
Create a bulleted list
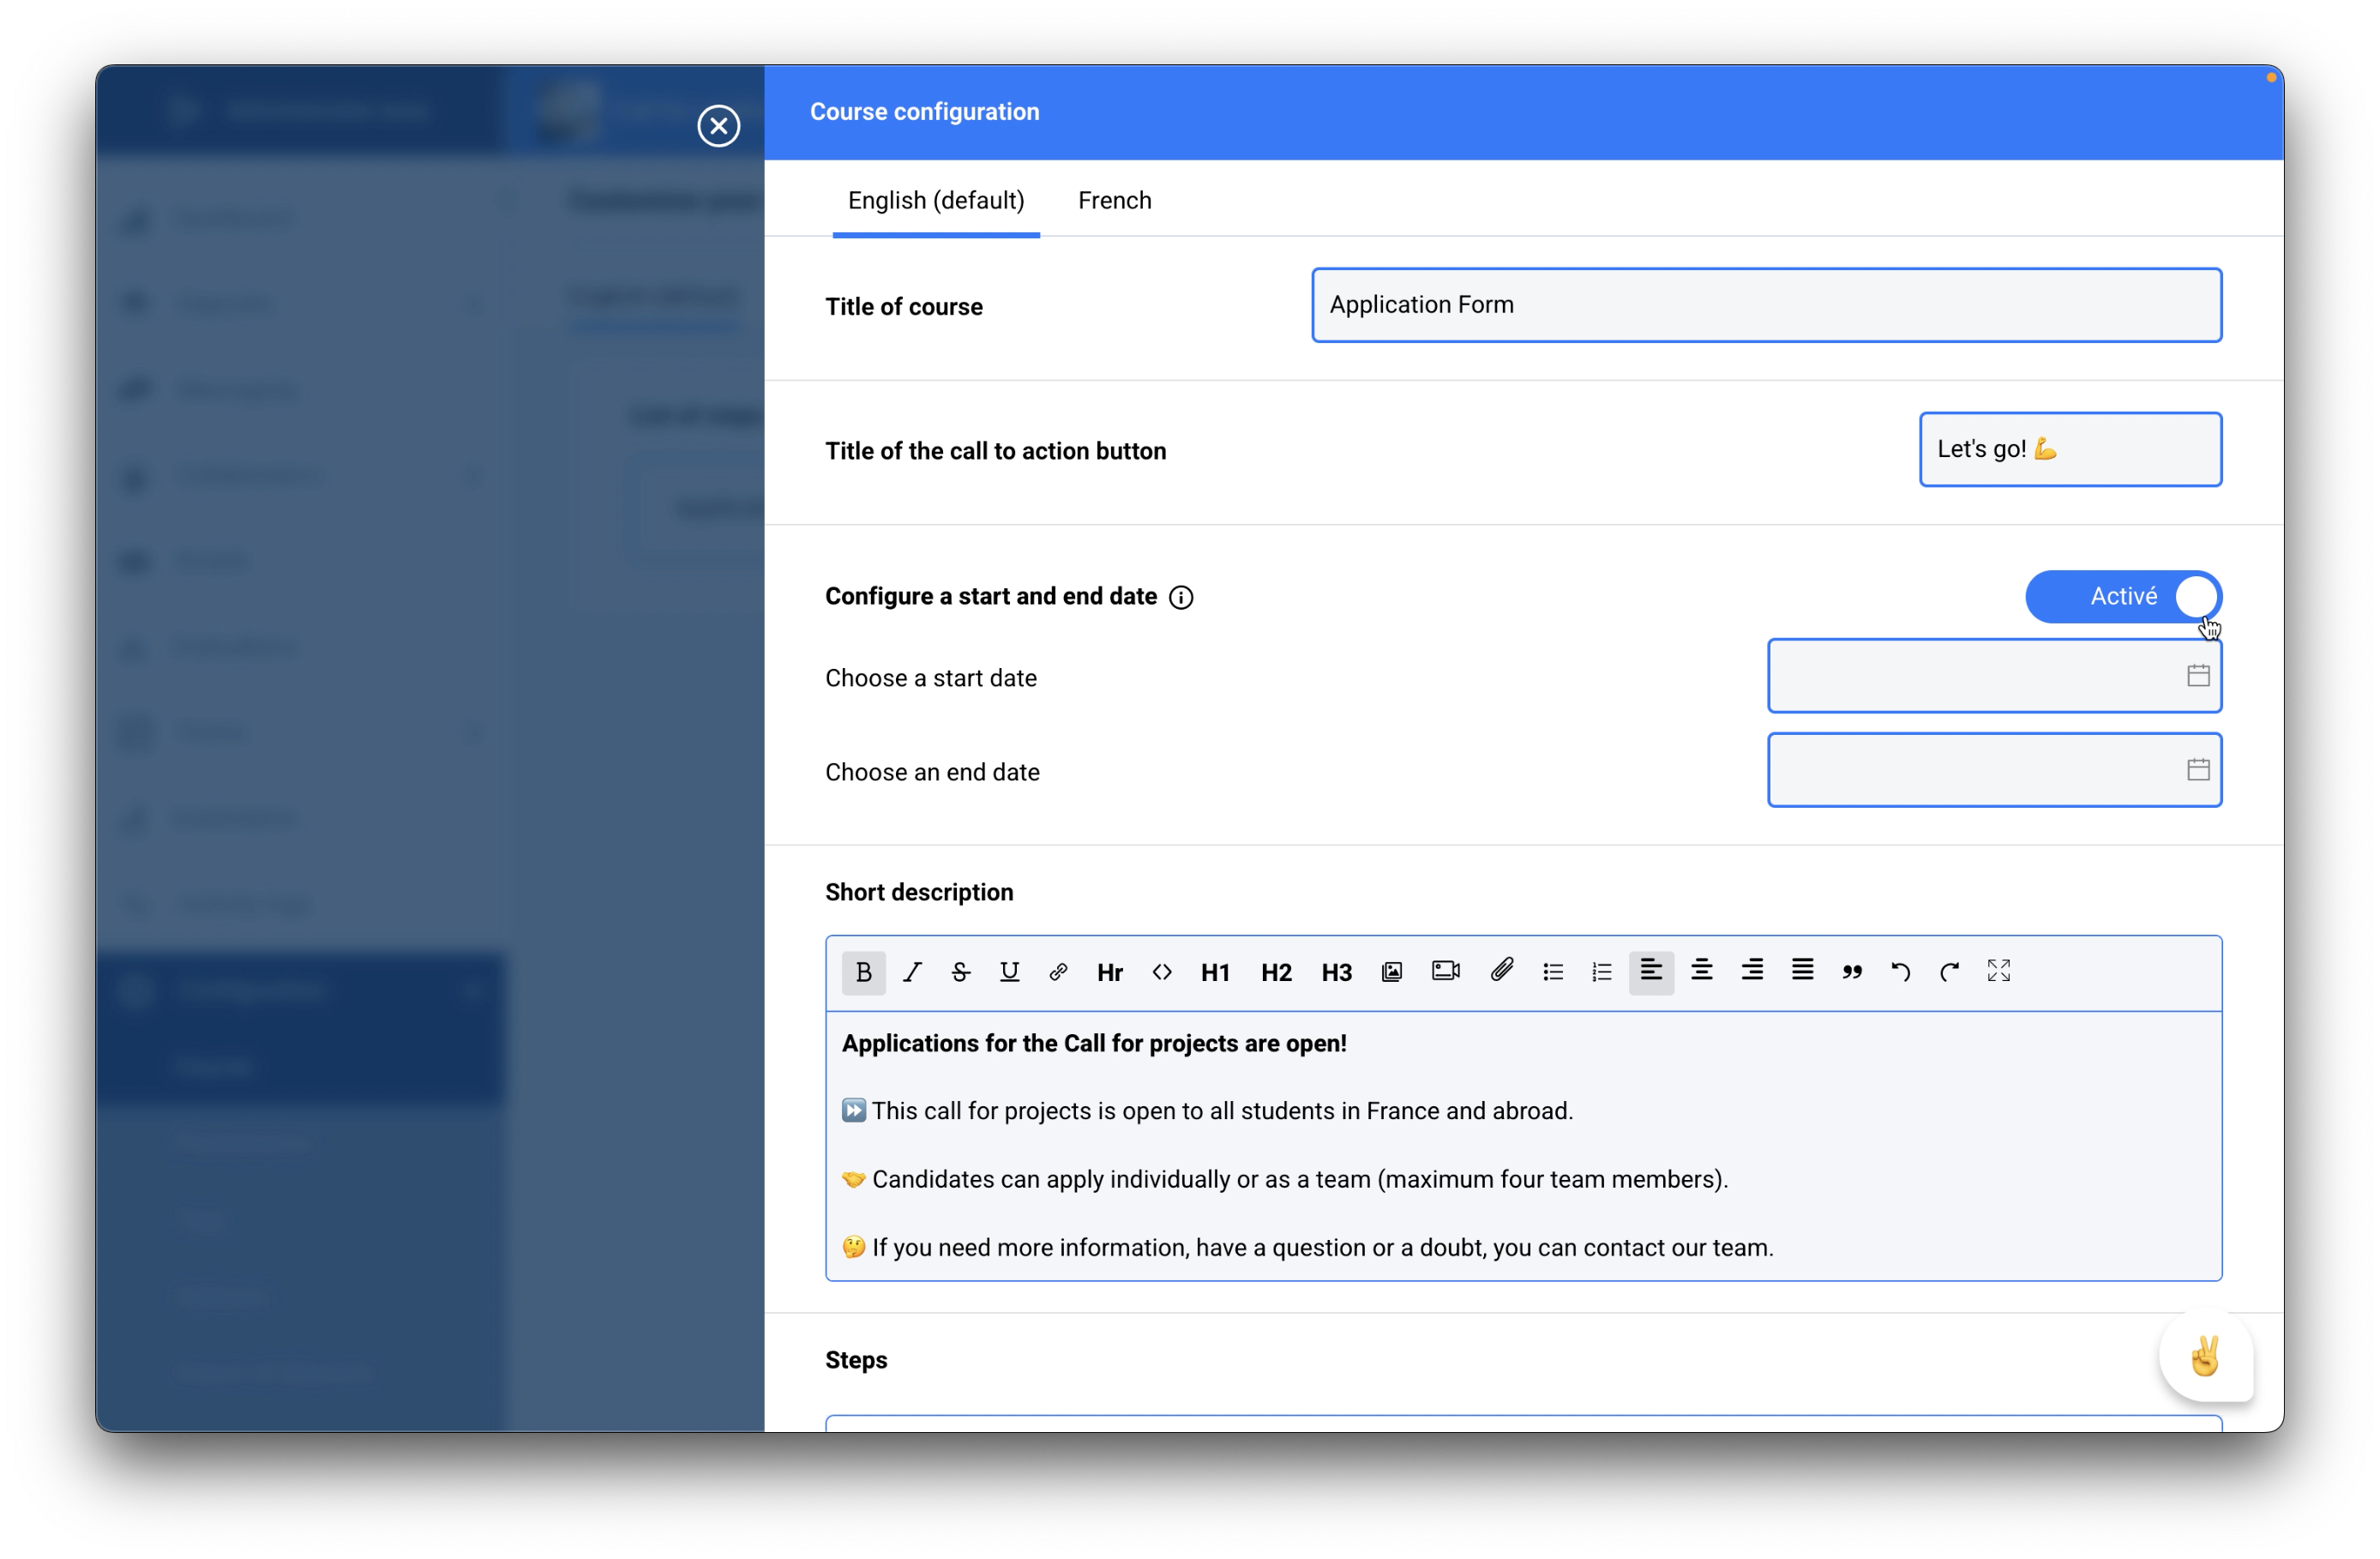1552,972
